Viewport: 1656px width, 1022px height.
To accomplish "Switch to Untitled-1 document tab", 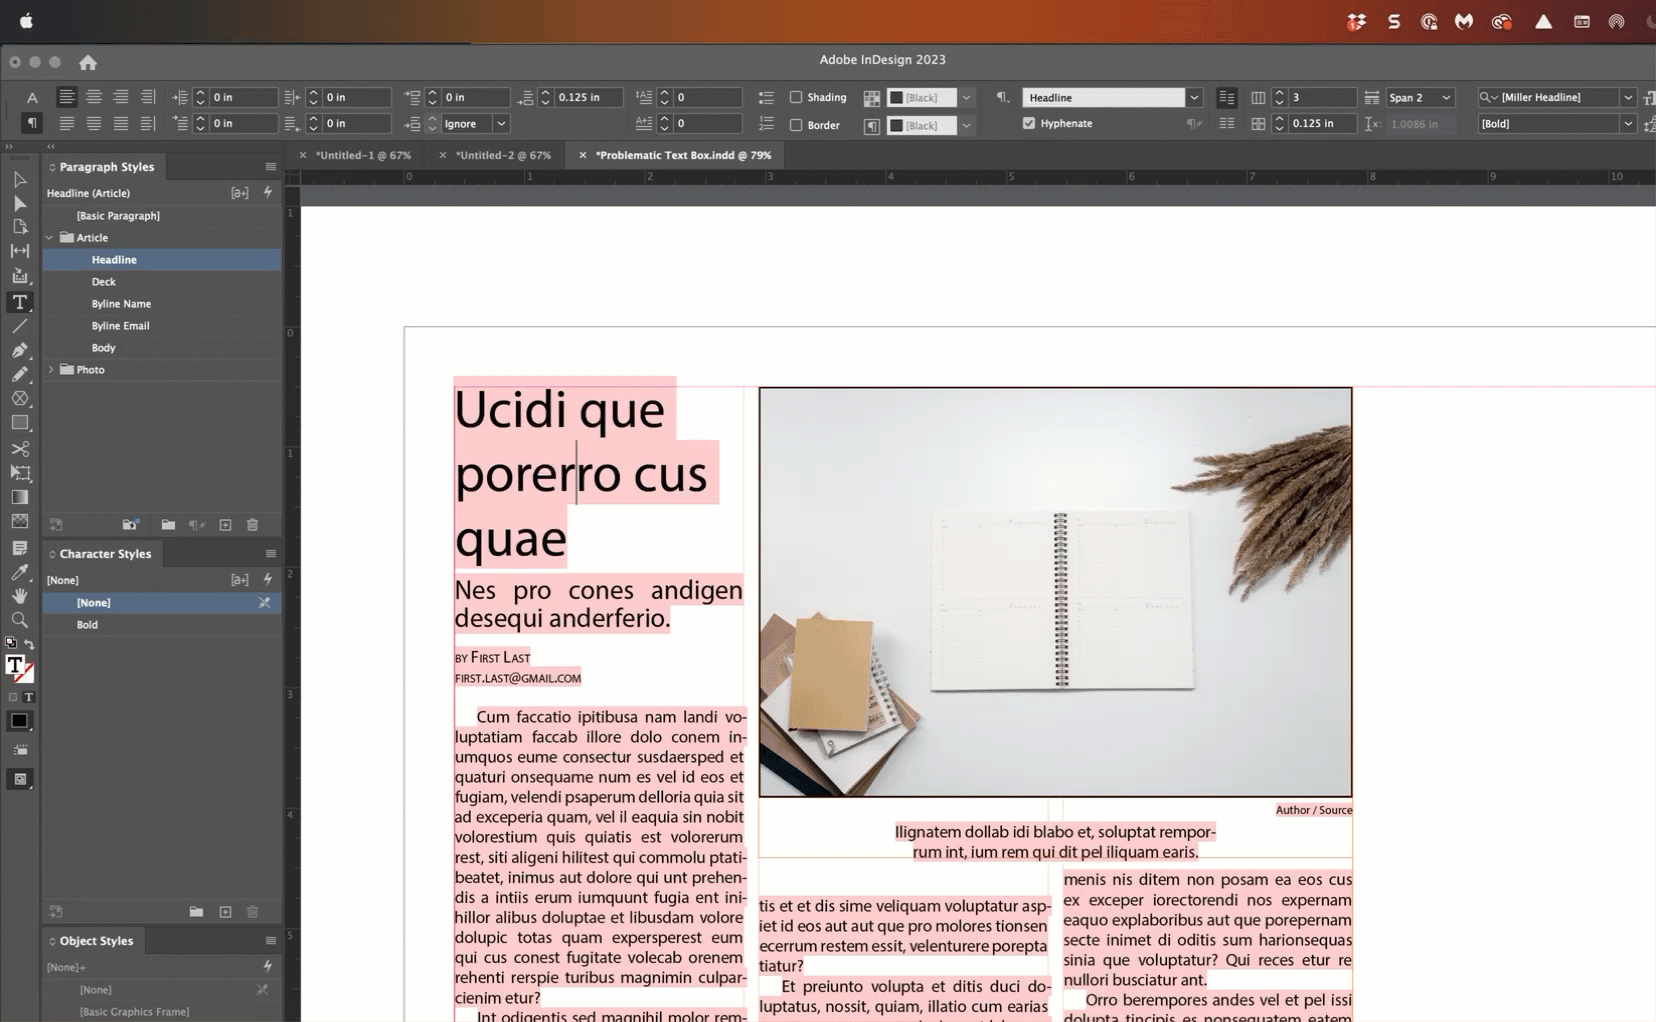I will (364, 155).
